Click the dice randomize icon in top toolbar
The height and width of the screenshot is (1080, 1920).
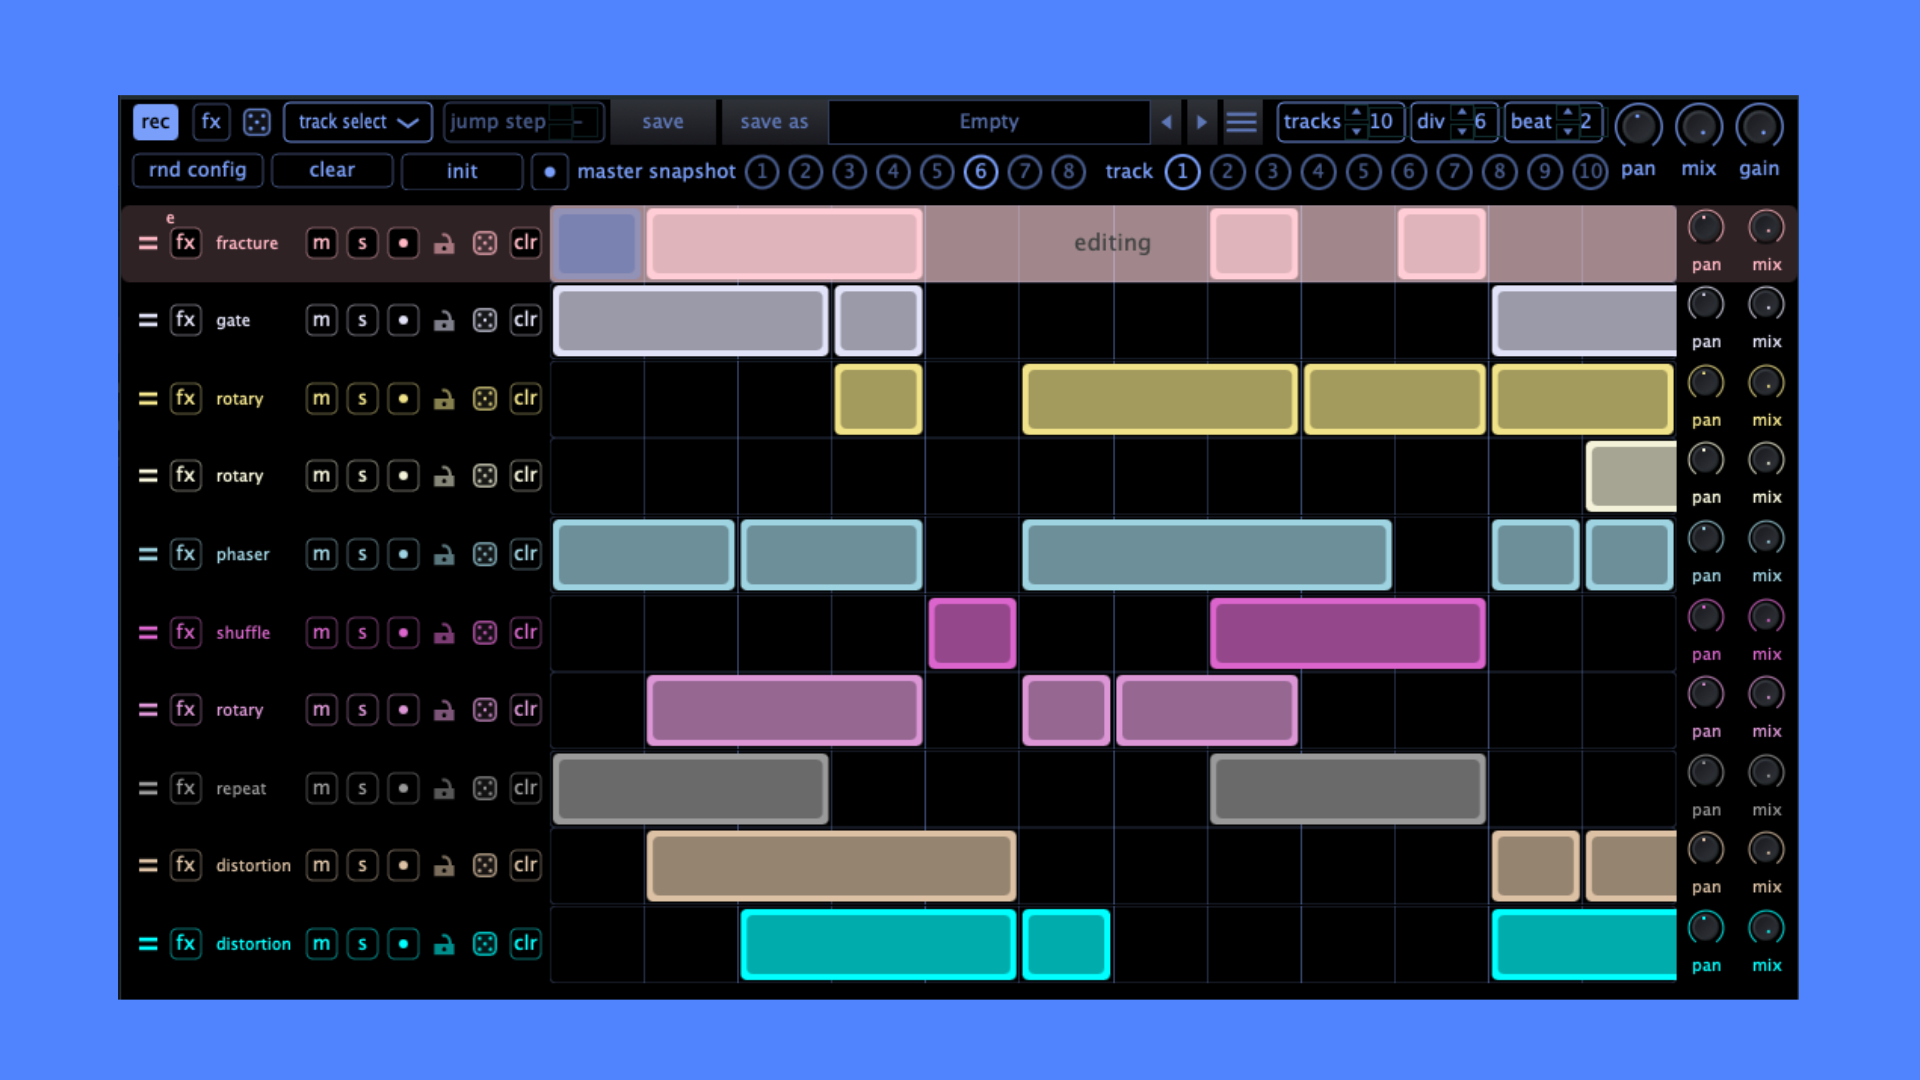coord(257,122)
